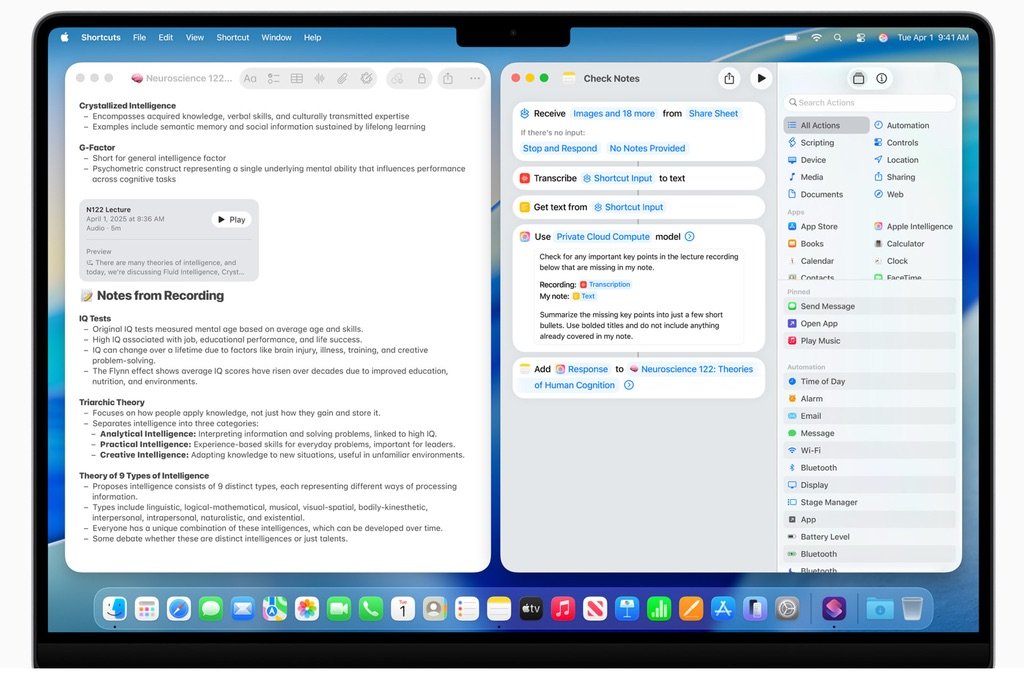This screenshot has width=1024, height=680.
Task: Expand the Private Cloud Compute model details chevron
Action: pos(689,236)
